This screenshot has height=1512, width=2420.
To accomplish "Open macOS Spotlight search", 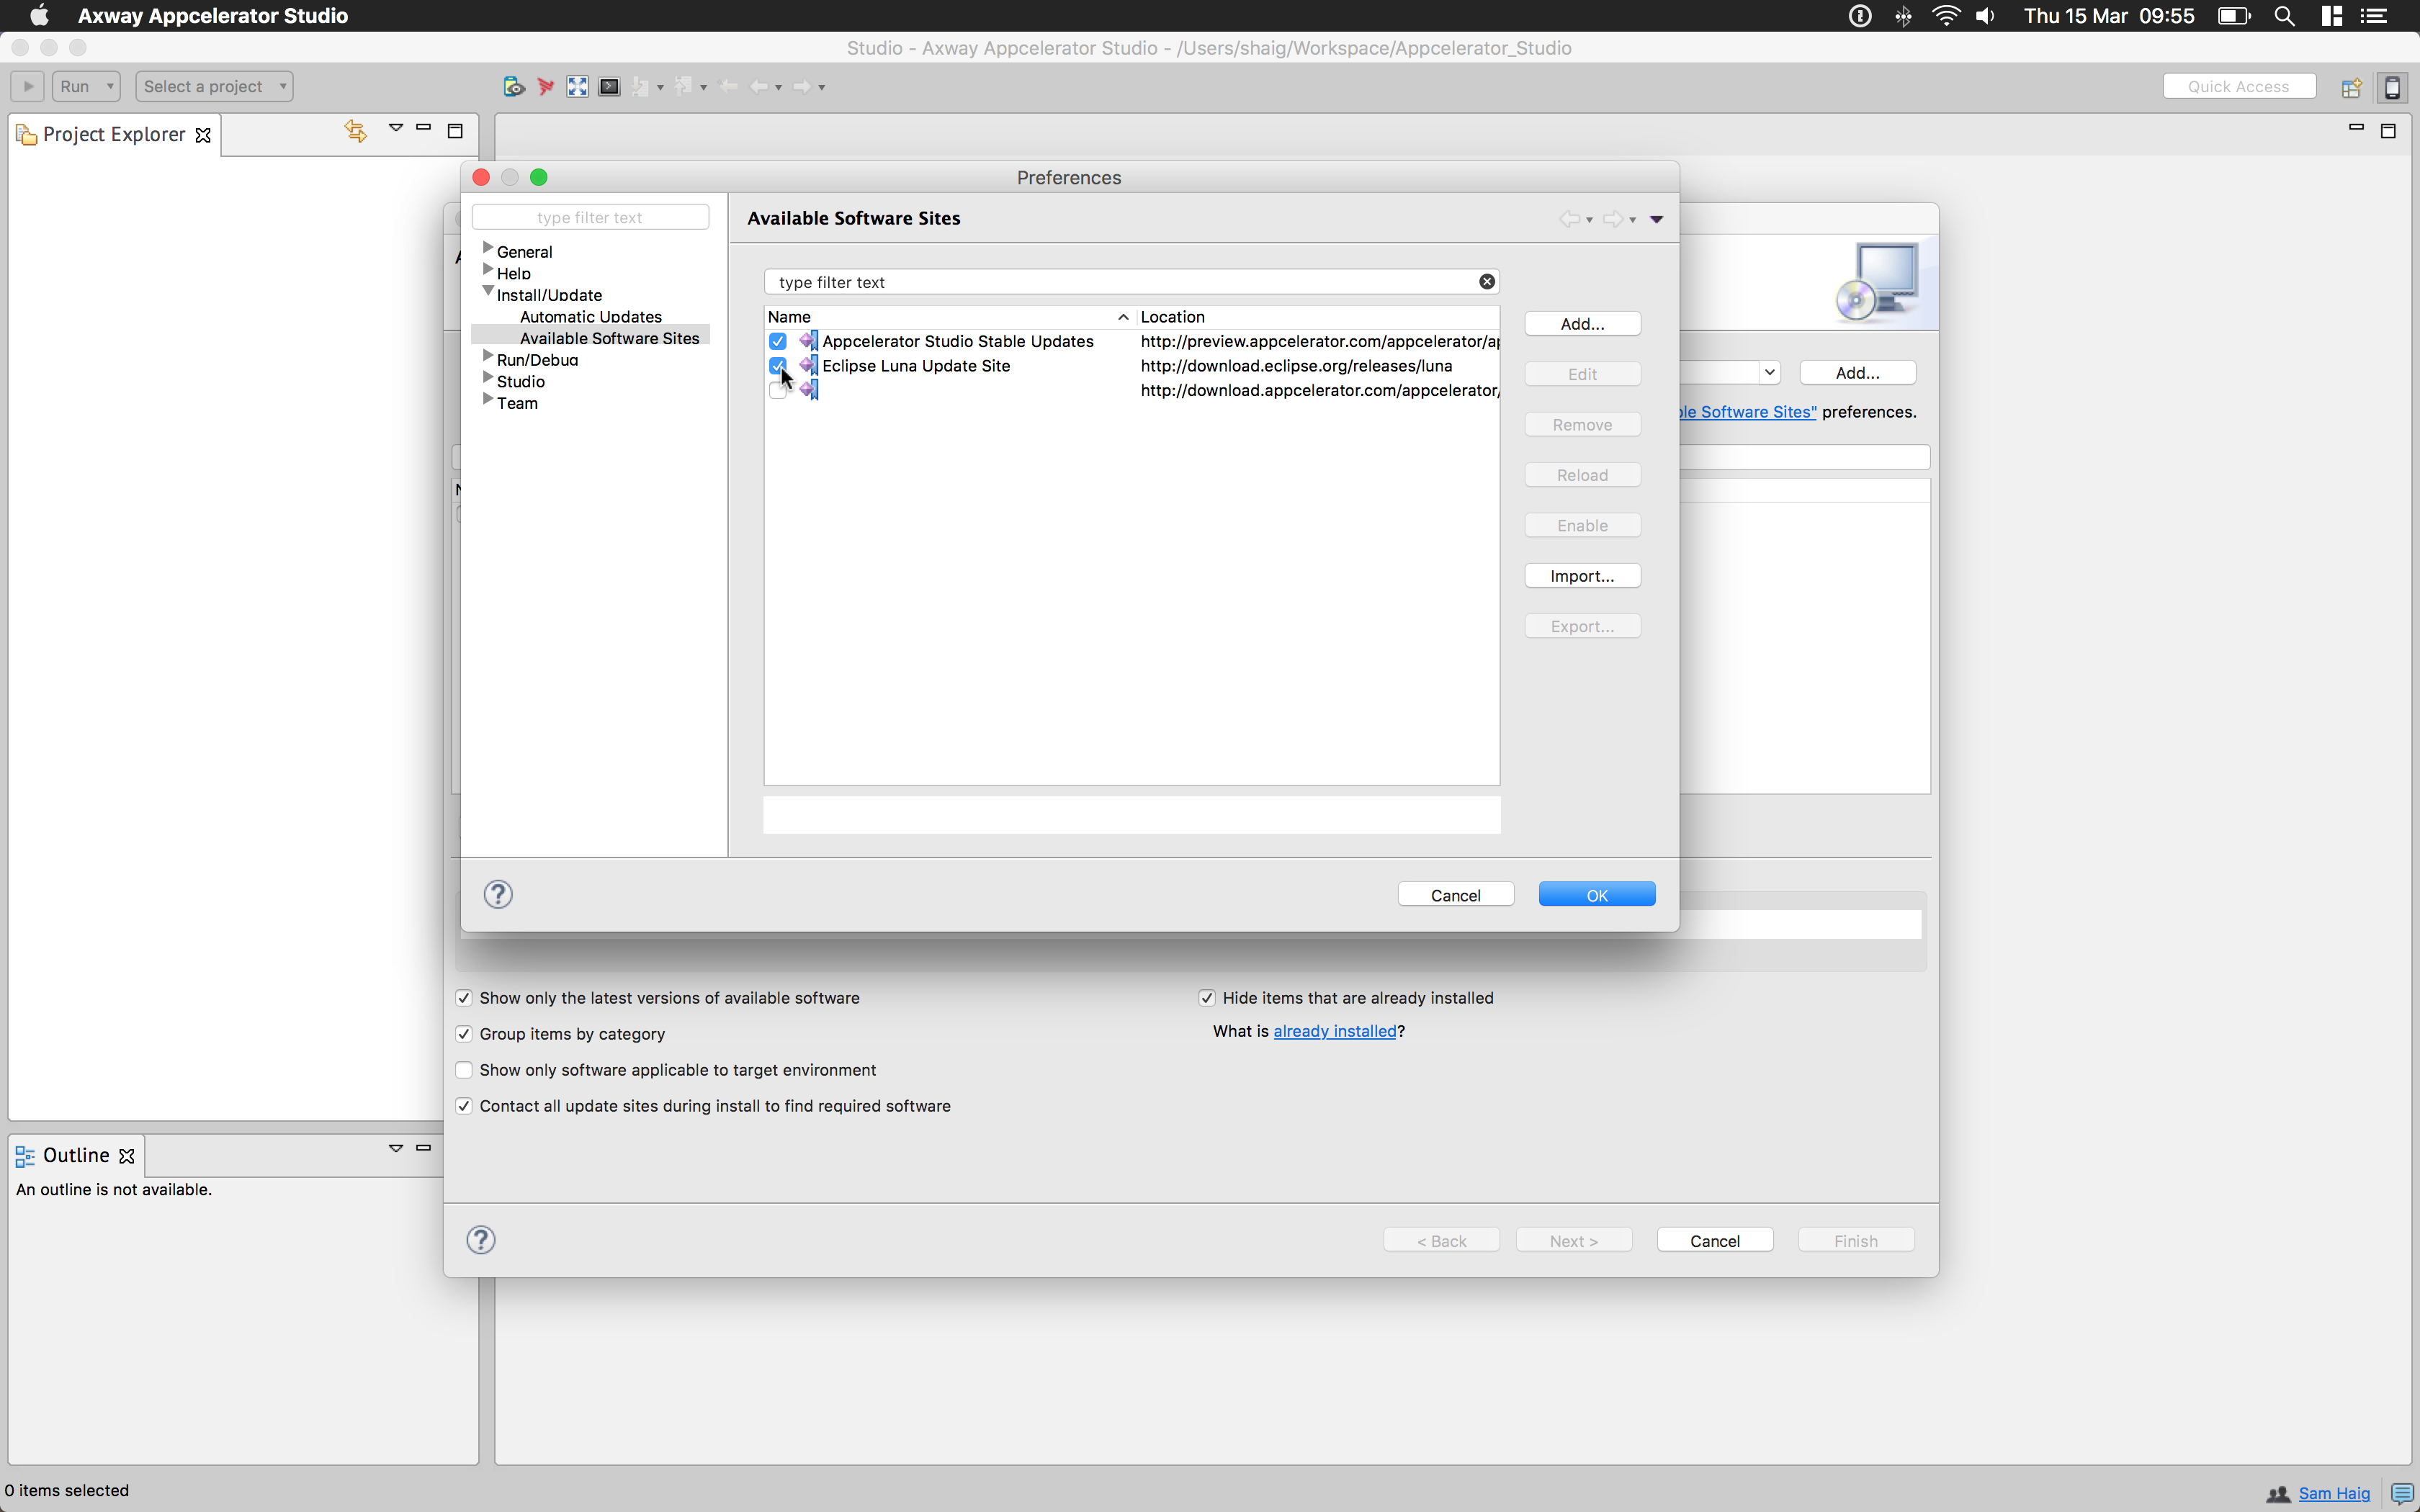I will coord(2285,16).
